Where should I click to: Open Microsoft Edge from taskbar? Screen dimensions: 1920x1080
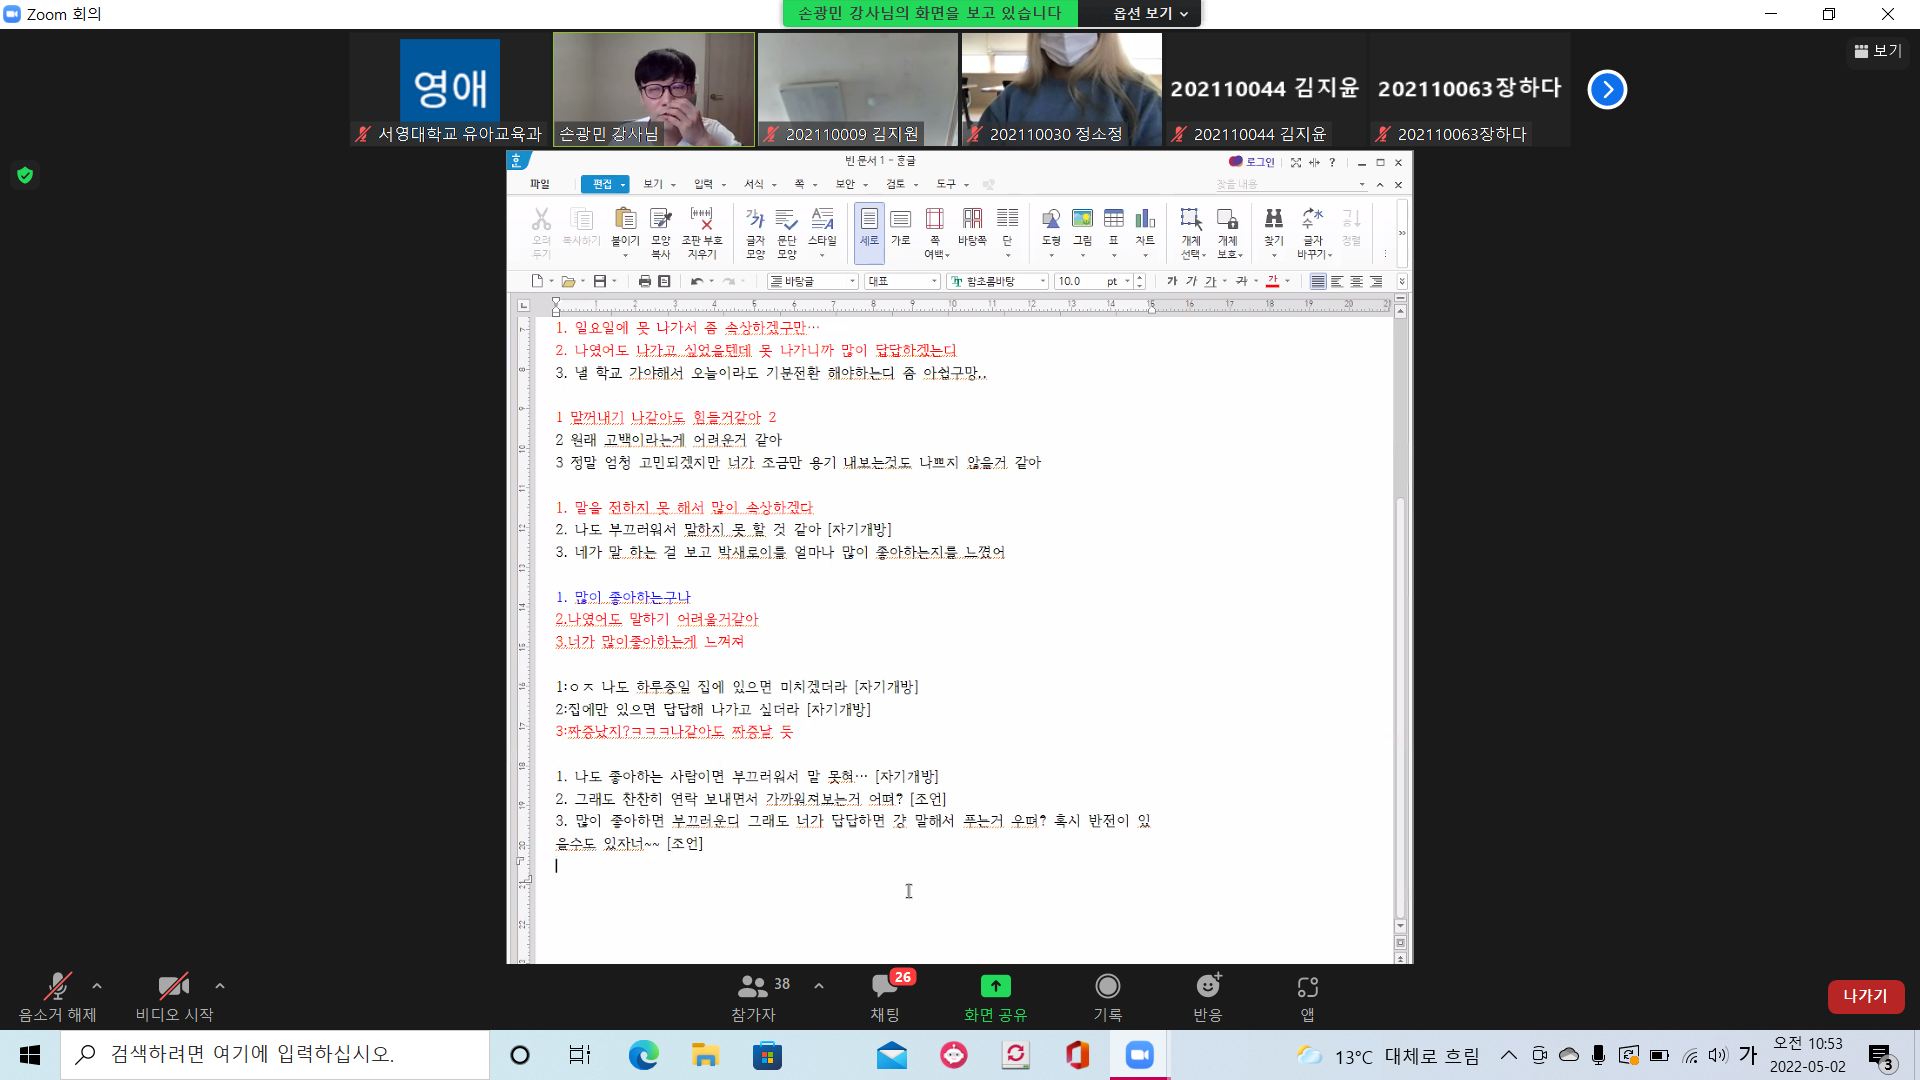click(643, 1055)
